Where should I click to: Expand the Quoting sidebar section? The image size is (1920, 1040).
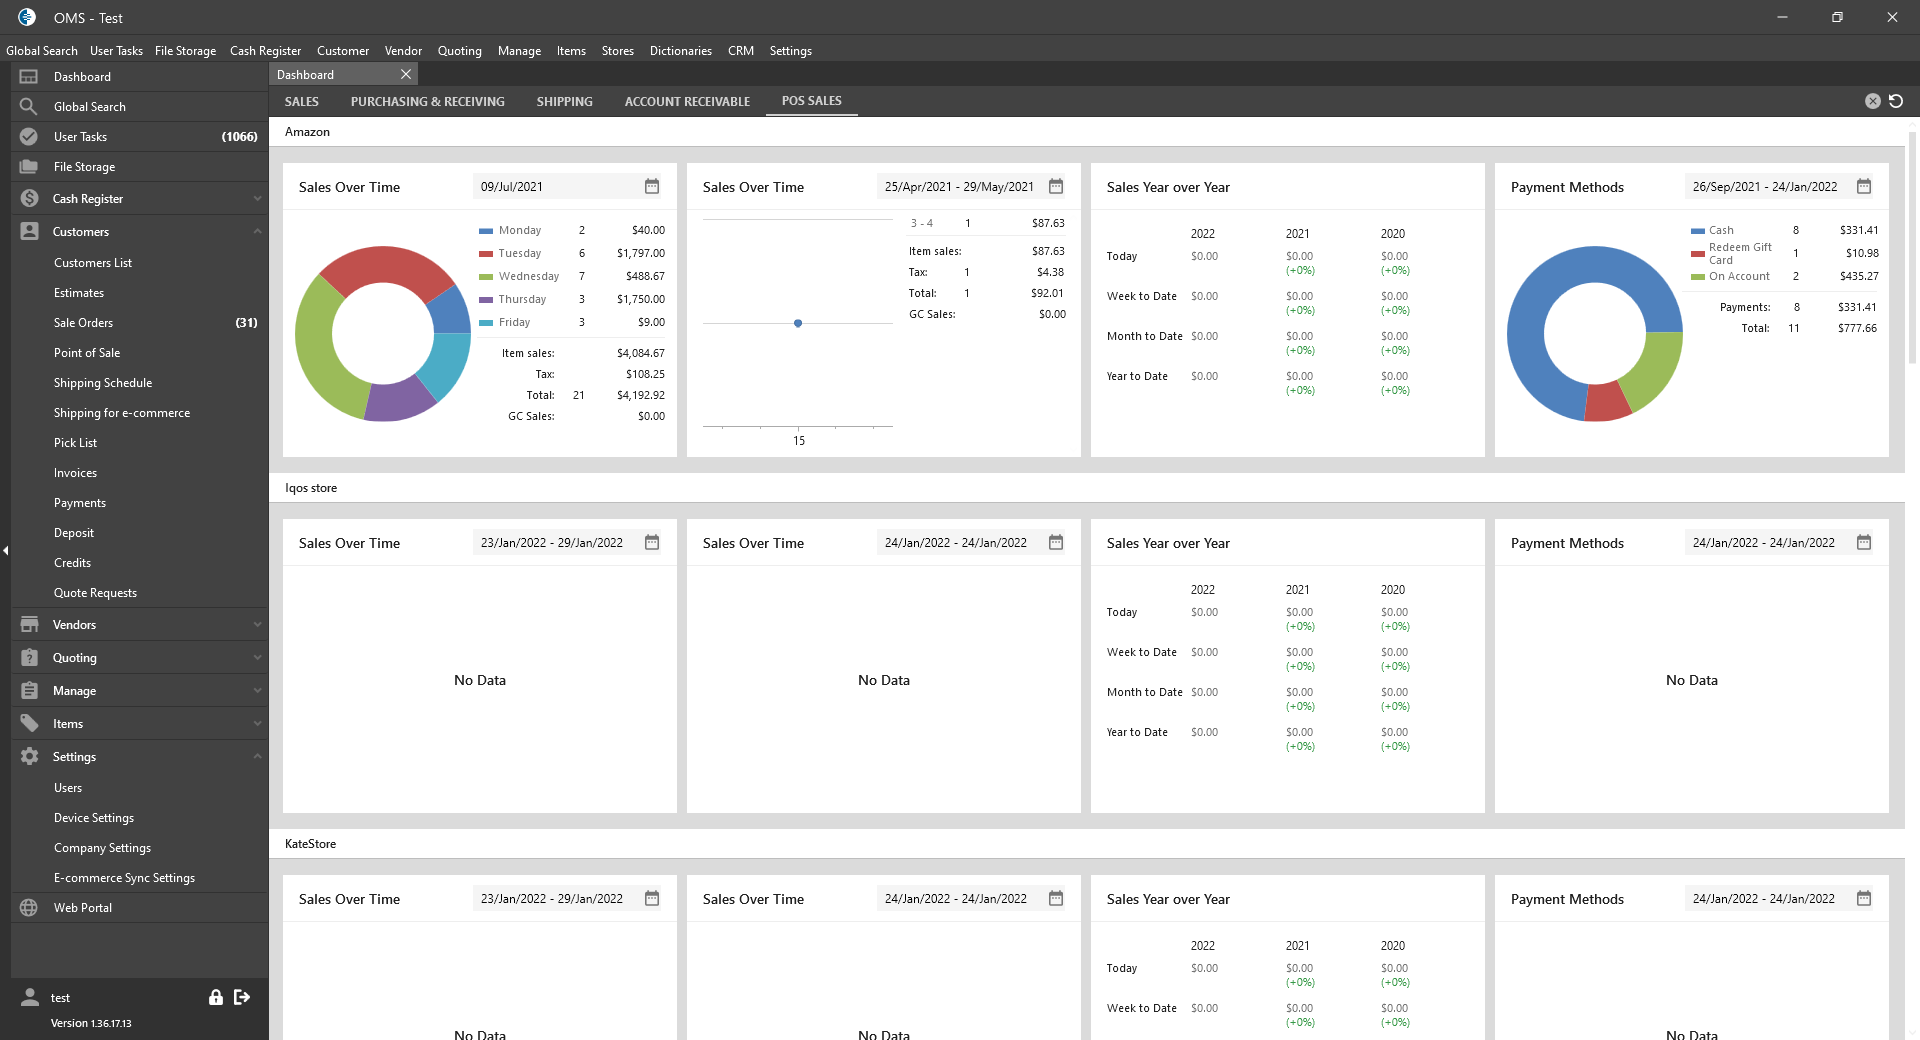click(x=257, y=658)
